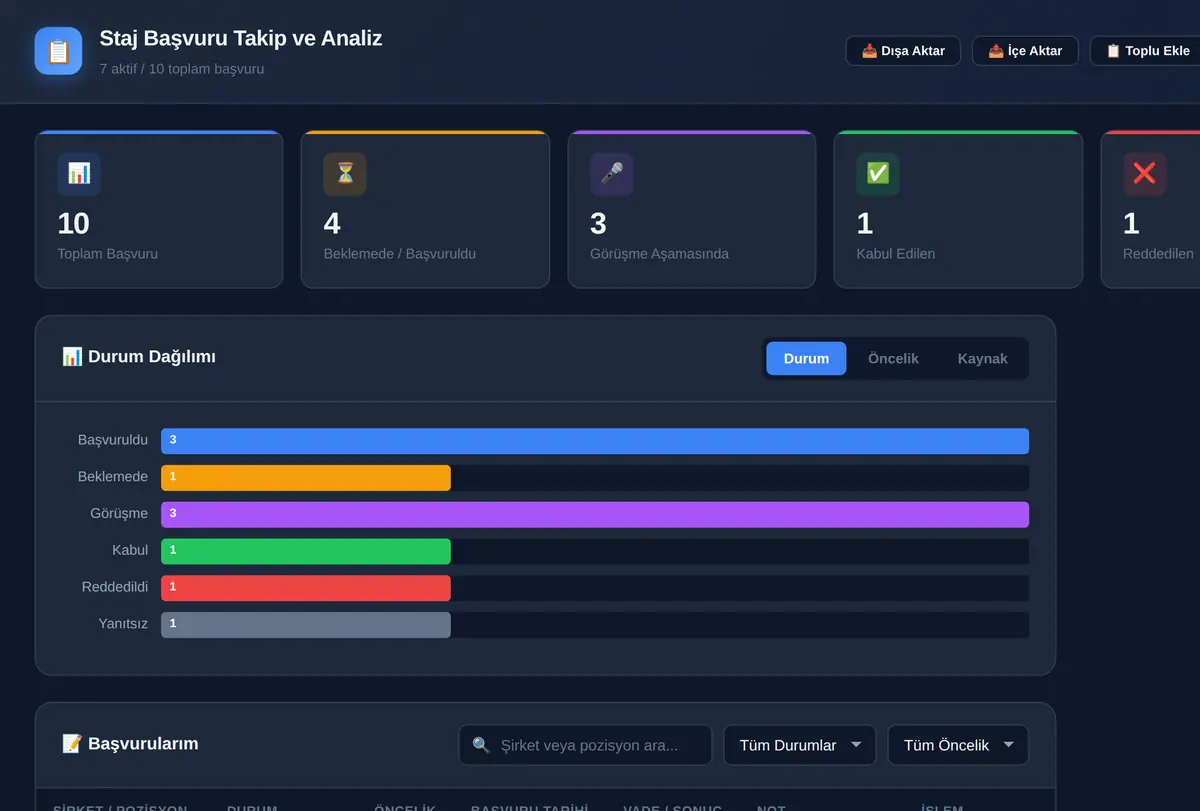This screenshot has height=811, width=1200.
Task: Focus the Şirket veya pozisyon ara search field
Action: 585,745
